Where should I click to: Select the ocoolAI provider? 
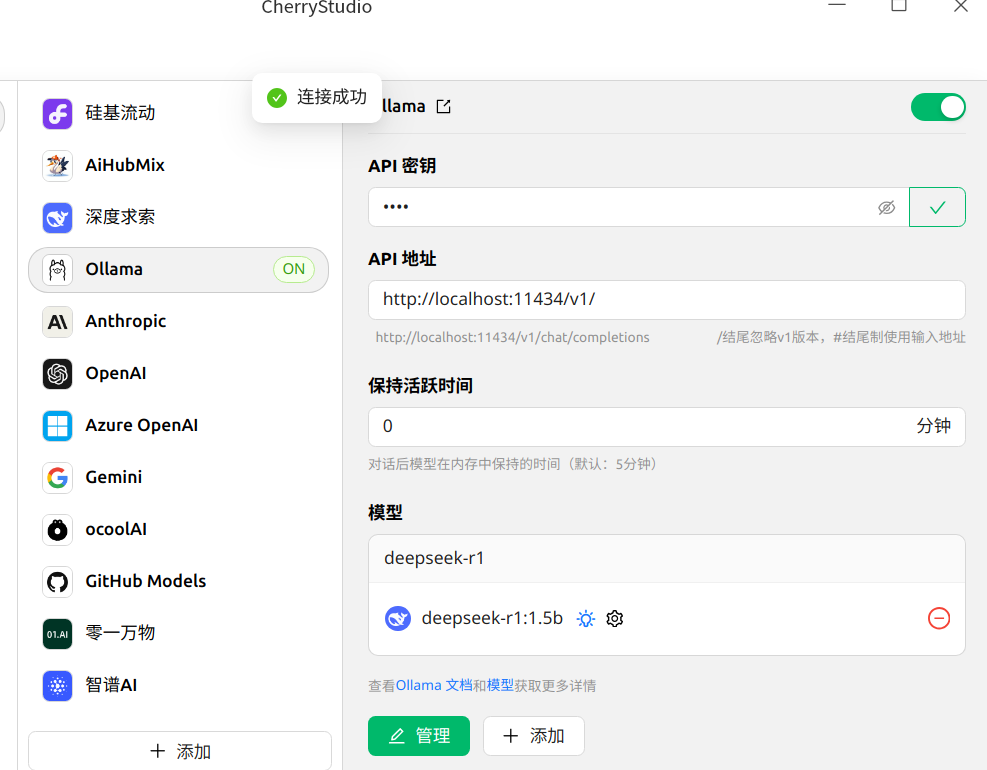[x=179, y=530]
